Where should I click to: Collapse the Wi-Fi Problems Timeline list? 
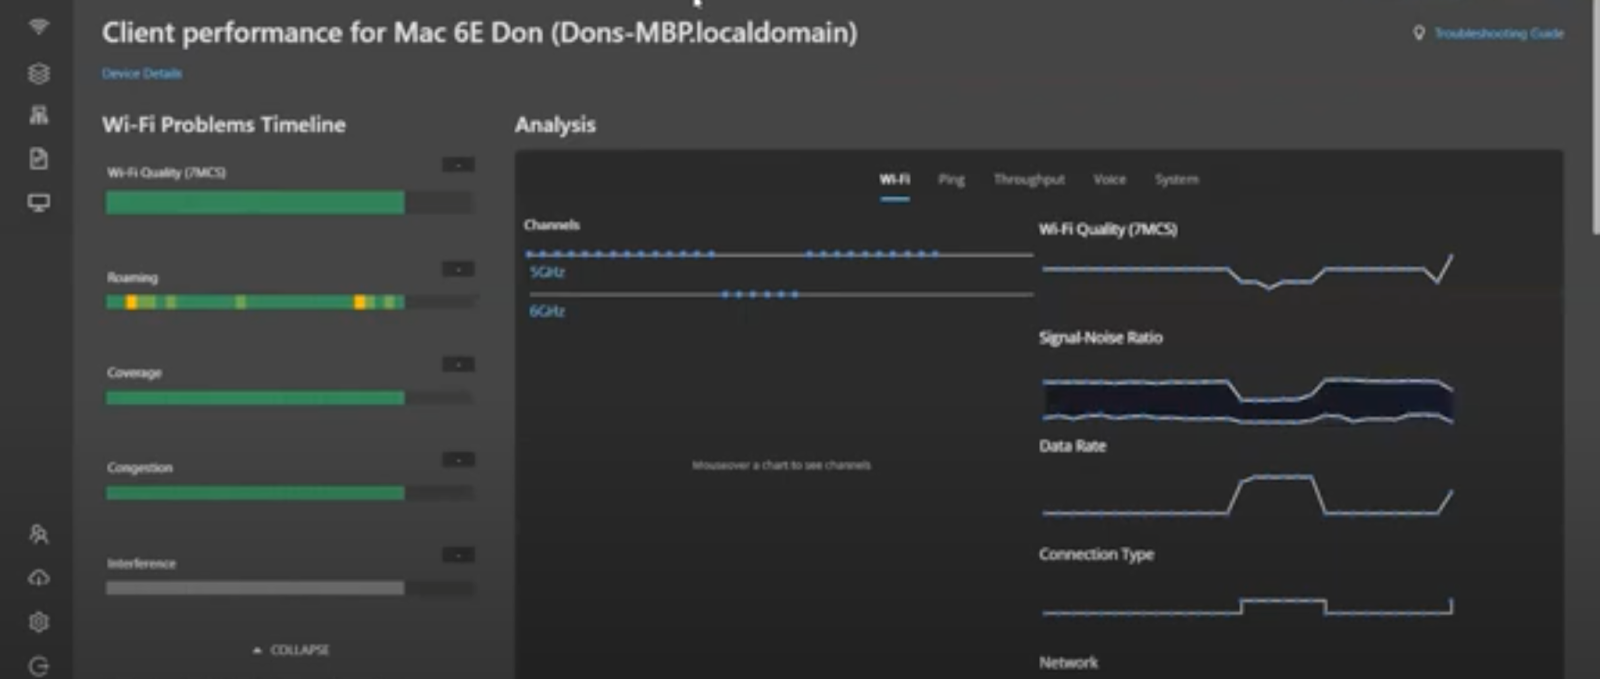291,650
